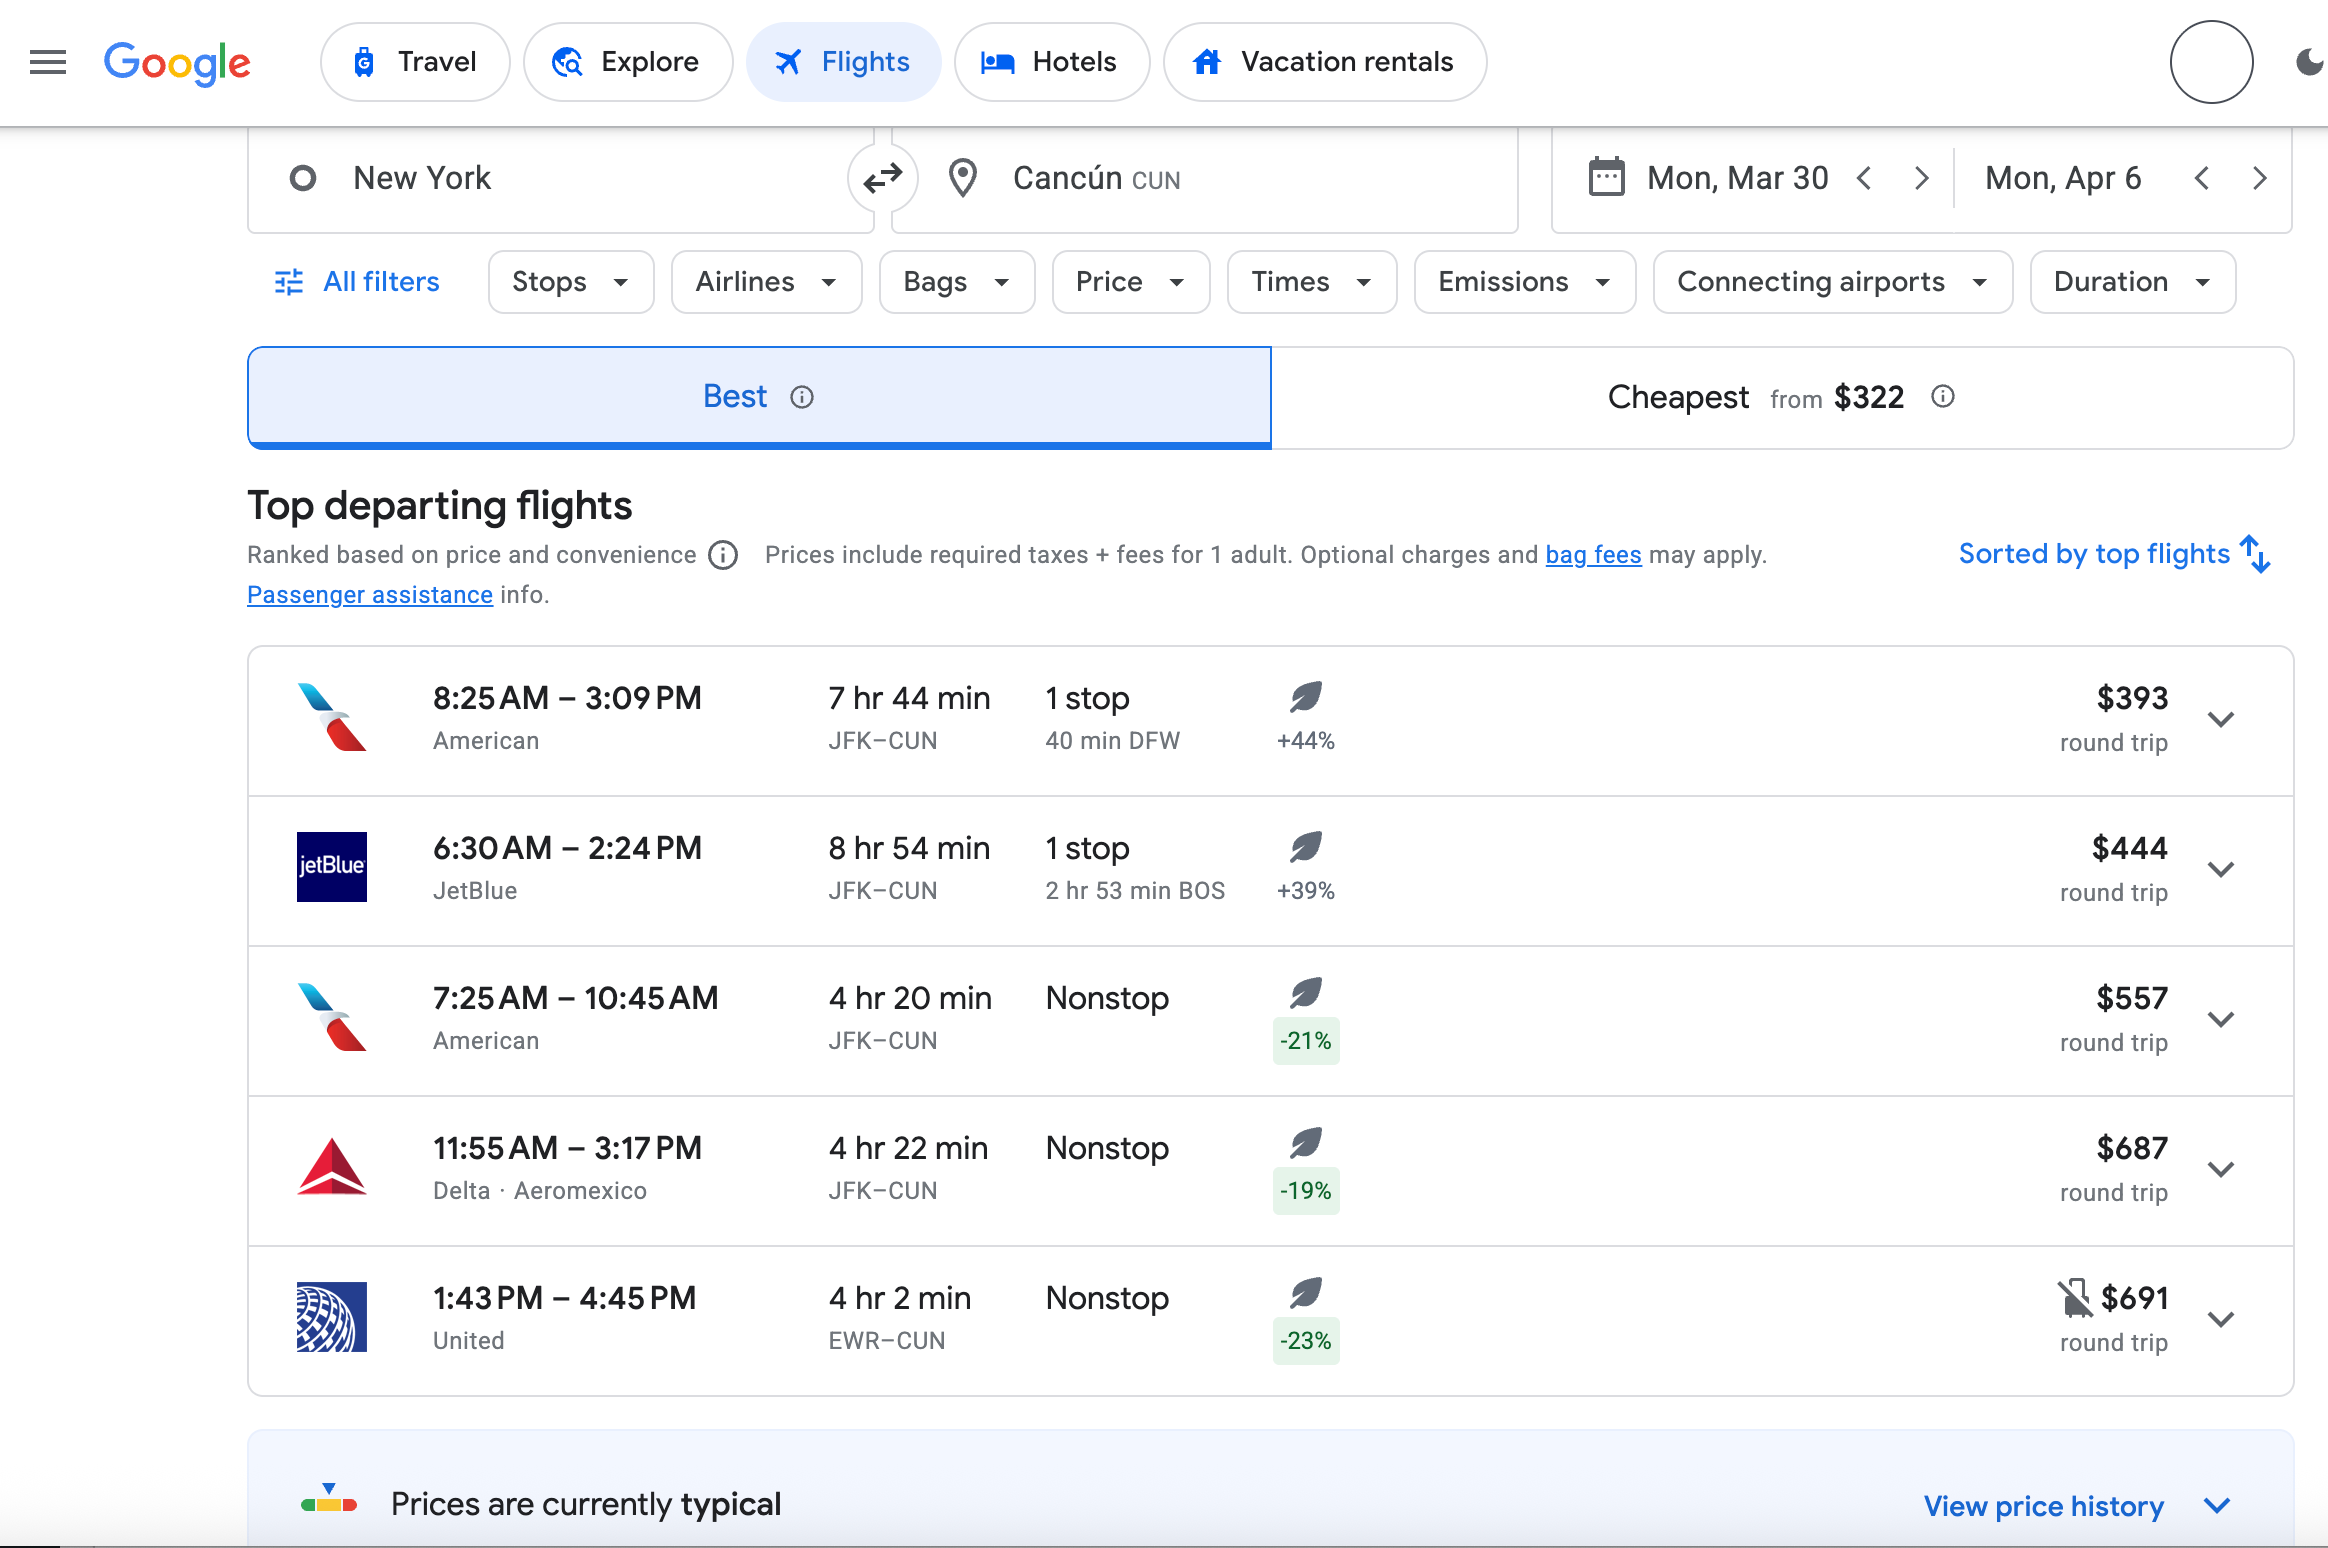
Task: Open the All filters panel
Action: click(357, 281)
